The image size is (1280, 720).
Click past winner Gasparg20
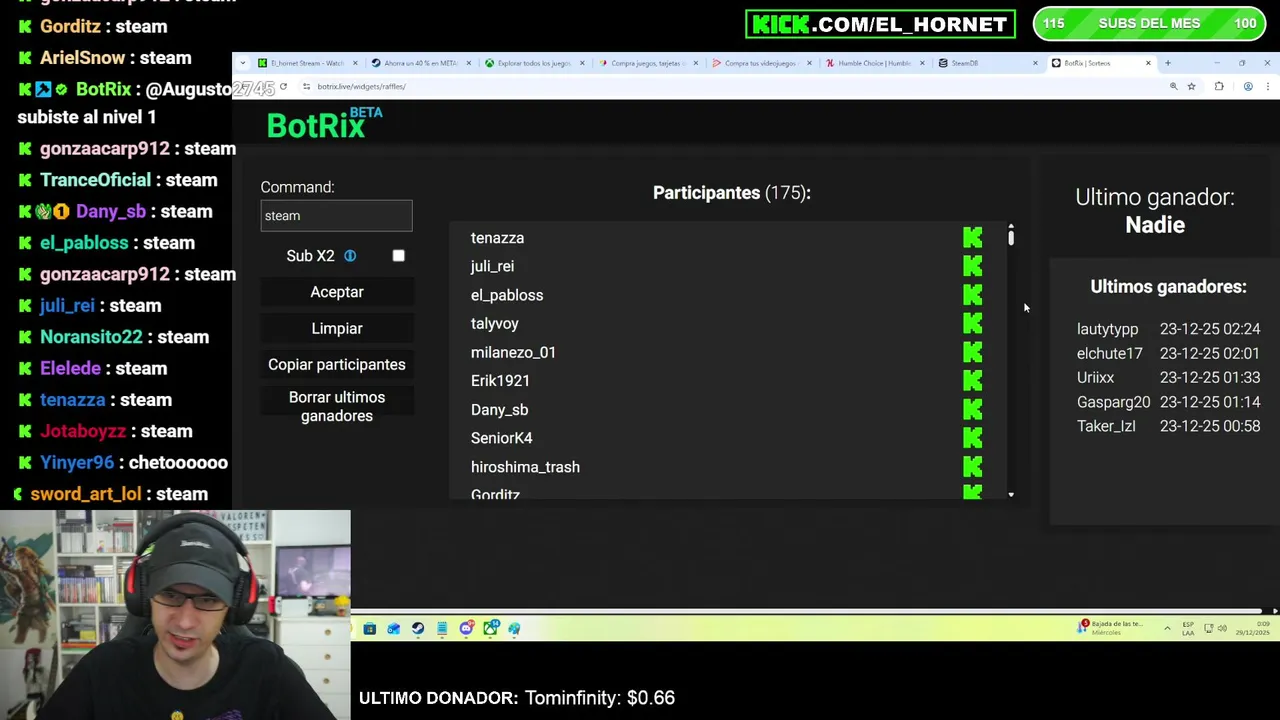tap(1113, 402)
